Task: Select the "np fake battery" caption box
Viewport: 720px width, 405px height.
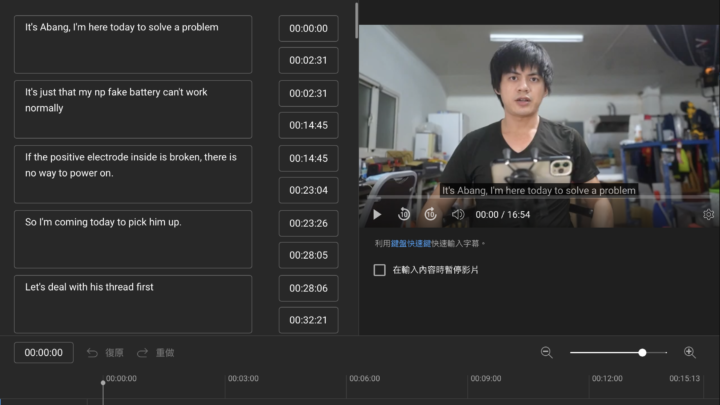Action: pyautogui.click(x=133, y=109)
